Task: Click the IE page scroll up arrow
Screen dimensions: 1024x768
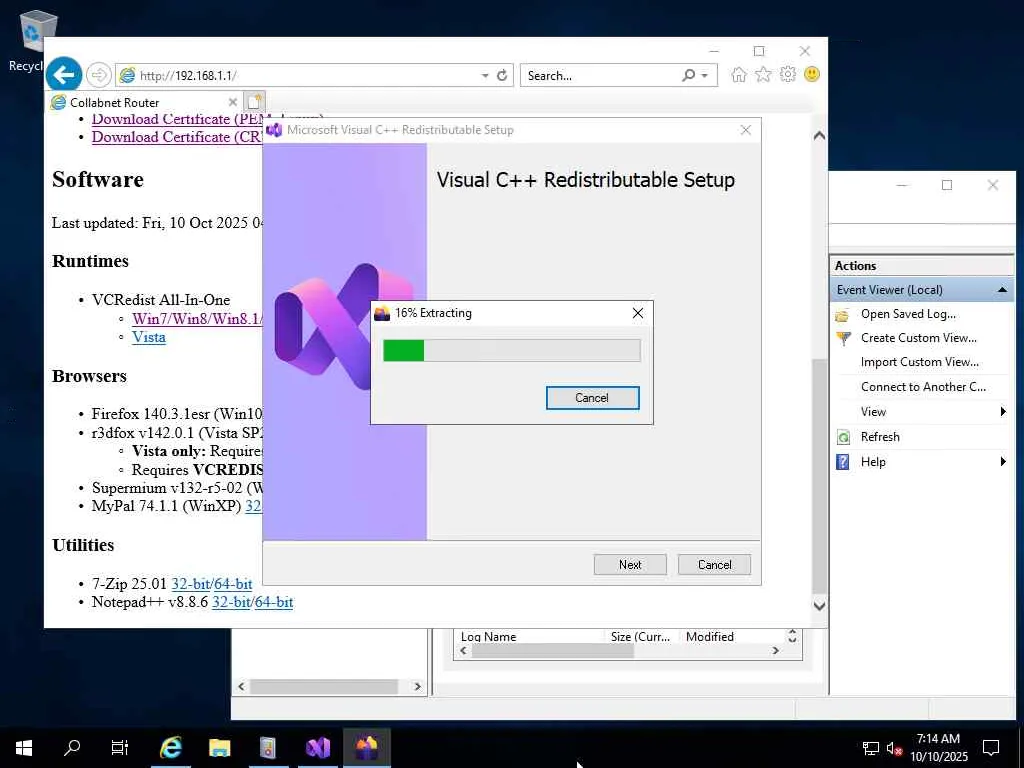Action: point(819,136)
